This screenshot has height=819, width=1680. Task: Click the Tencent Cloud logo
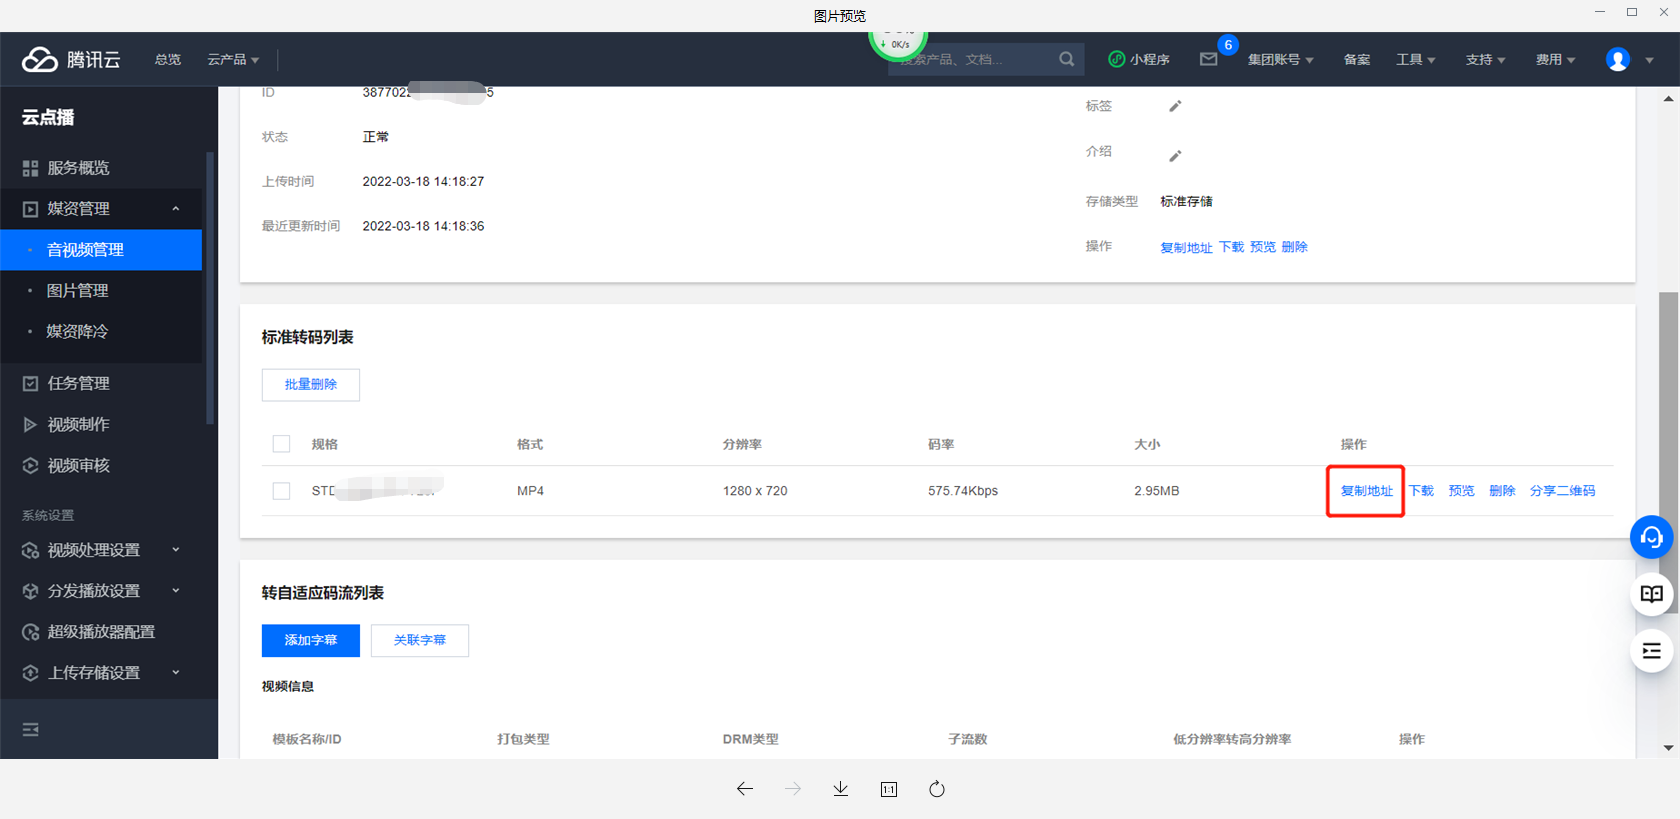point(71,60)
